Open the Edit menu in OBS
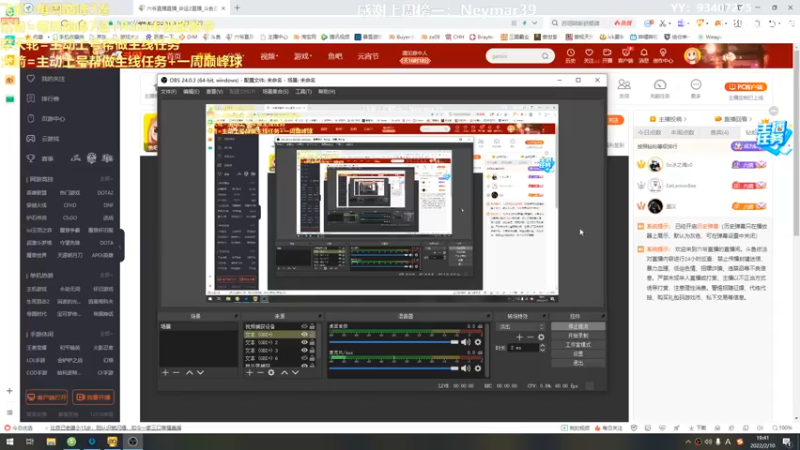Image resolution: width=800 pixels, height=450 pixels. tap(191, 92)
